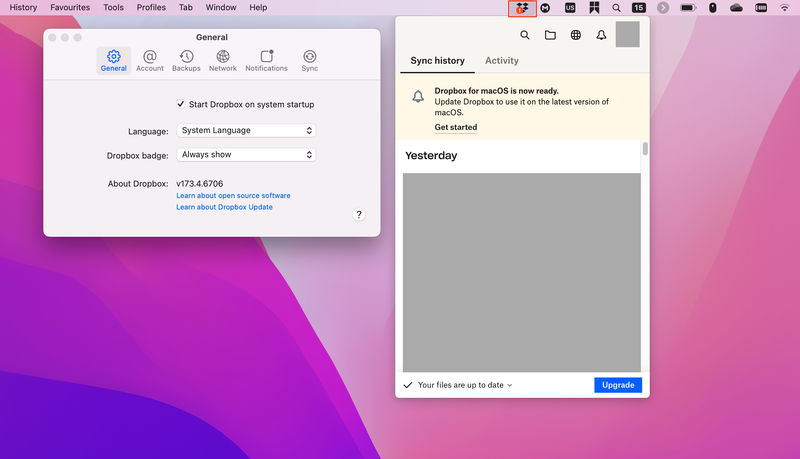Switch to the Backups preferences tab
The image size is (800, 459).
tap(186, 61)
